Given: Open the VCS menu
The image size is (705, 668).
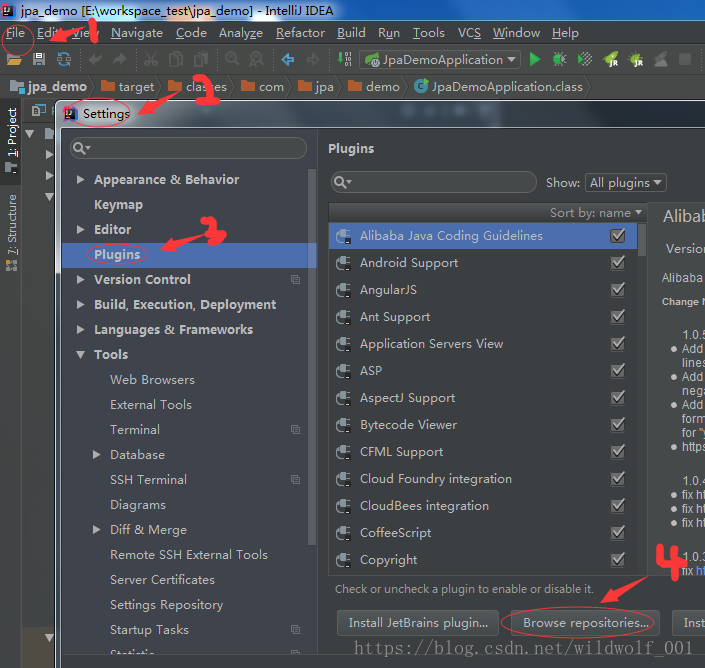Looking at the screenshot, I should coord(469,33).
